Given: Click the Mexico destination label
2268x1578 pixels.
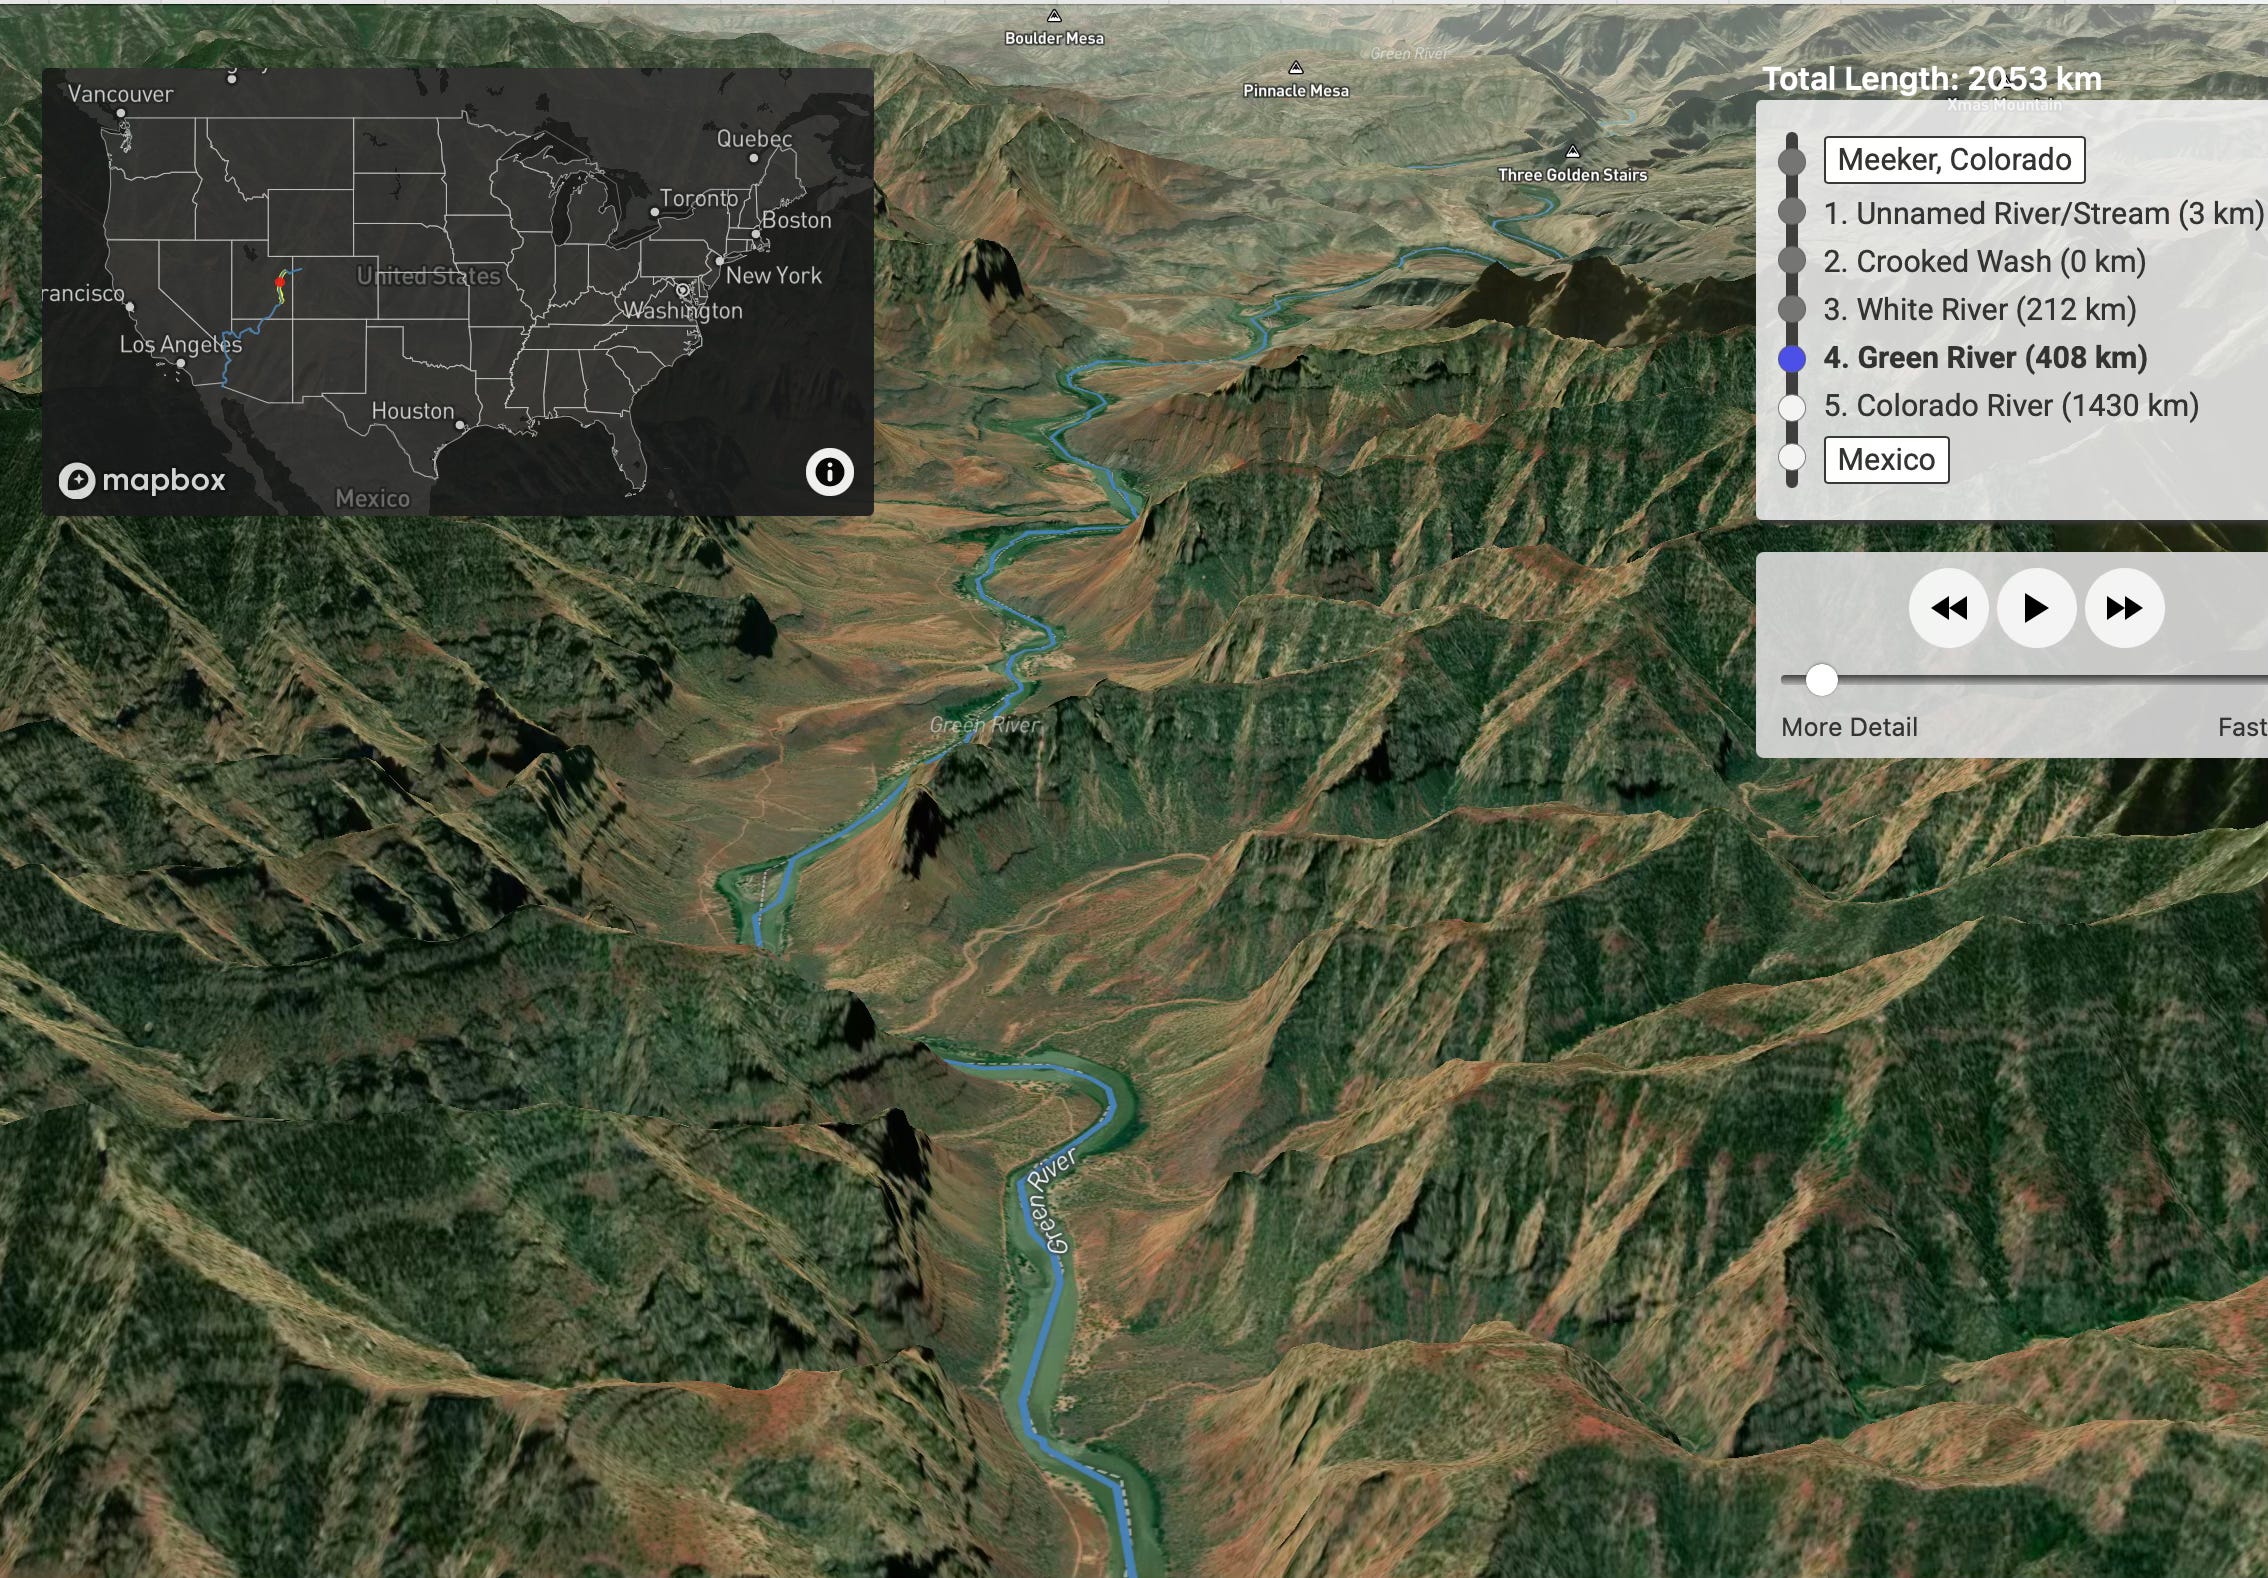Looking at the screenshot, I should [x=1886, y=460].
